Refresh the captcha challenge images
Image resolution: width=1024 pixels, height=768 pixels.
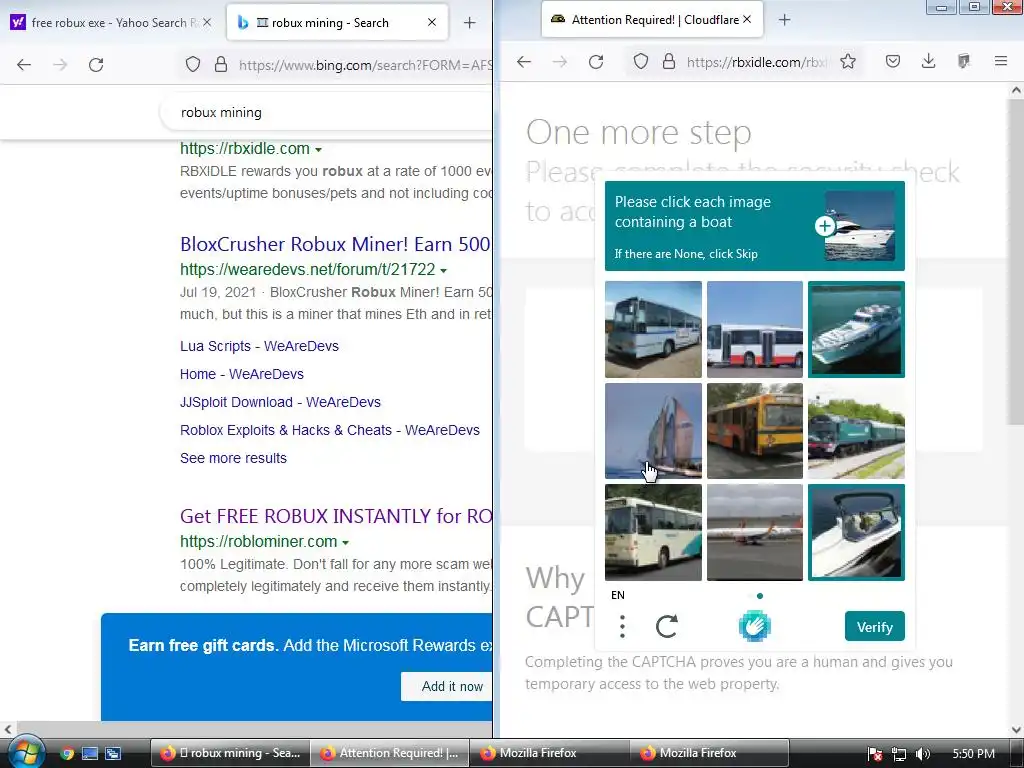pyautogui.click(x=667, y=626)
